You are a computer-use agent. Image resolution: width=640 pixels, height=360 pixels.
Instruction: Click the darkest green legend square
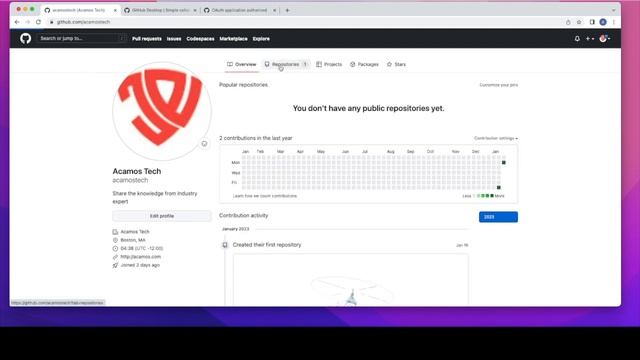pos(492,196)
